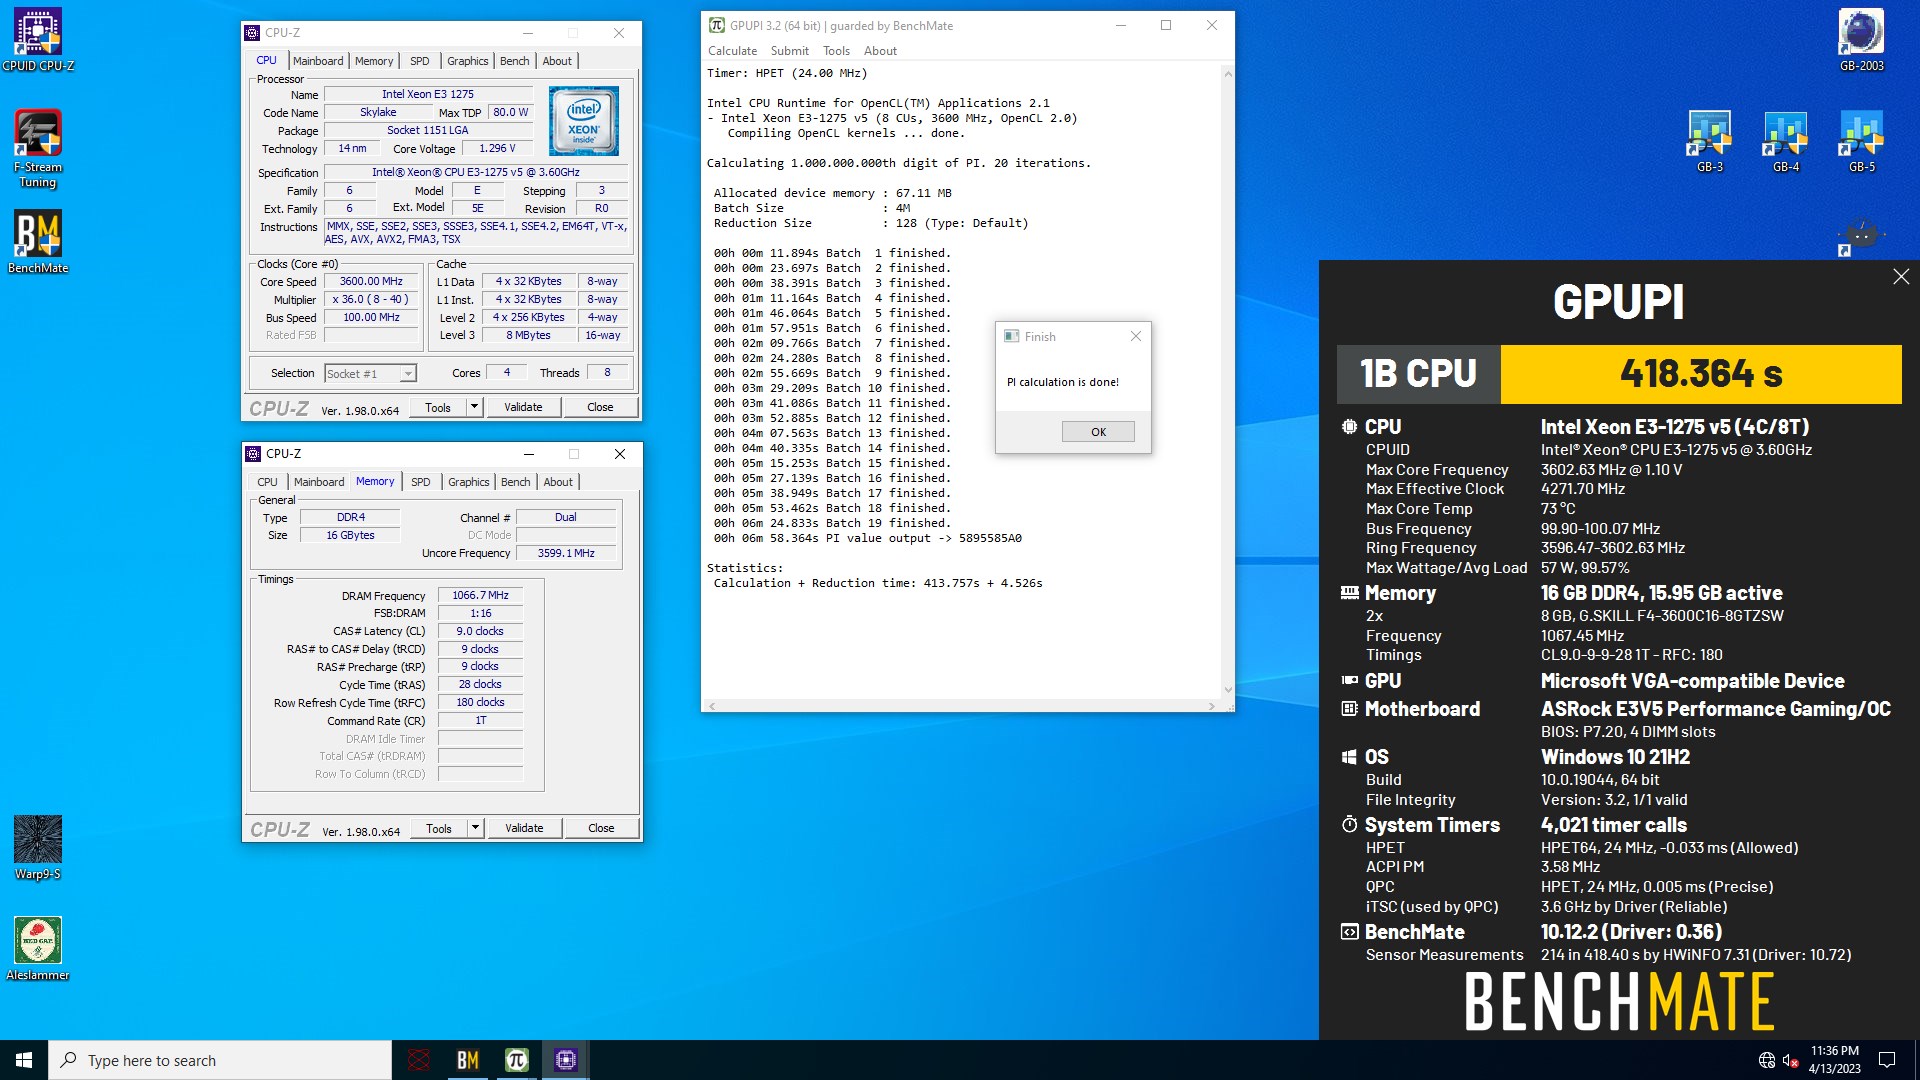
Task: Close the BenchMate GPUPI result panel
Action: click(x=1901, y=276)
